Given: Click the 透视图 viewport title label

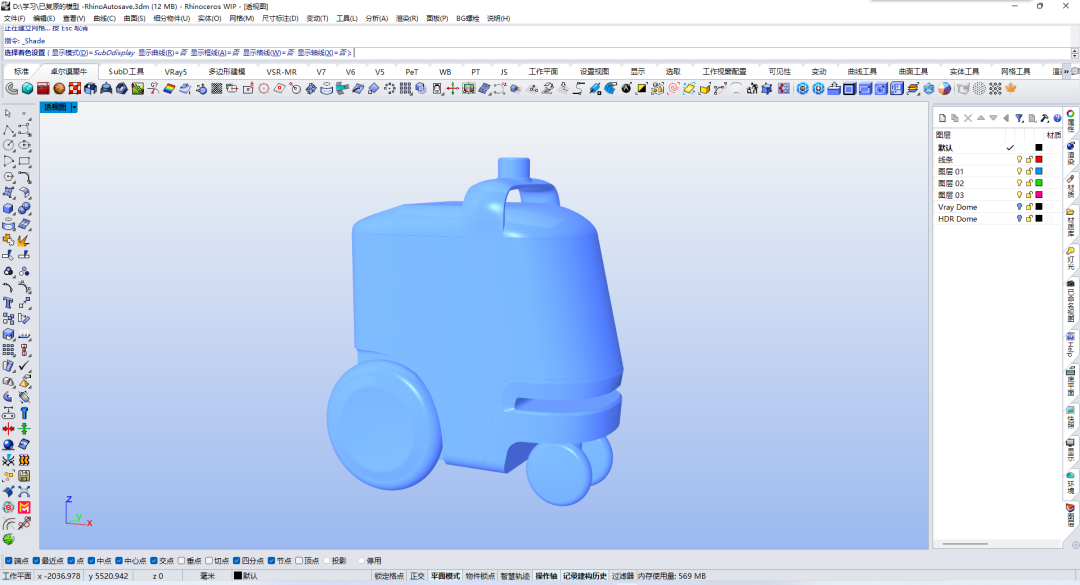Looking at the screenshot, I should [56, 107].
